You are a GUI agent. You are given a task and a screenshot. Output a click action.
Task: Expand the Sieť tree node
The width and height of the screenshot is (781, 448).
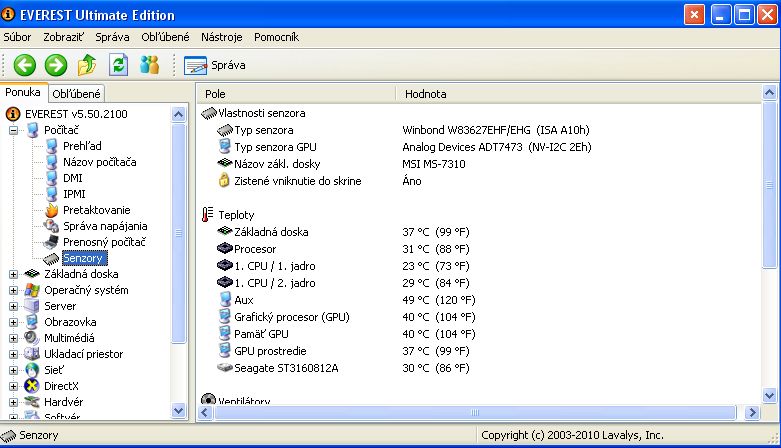[13, 370]
